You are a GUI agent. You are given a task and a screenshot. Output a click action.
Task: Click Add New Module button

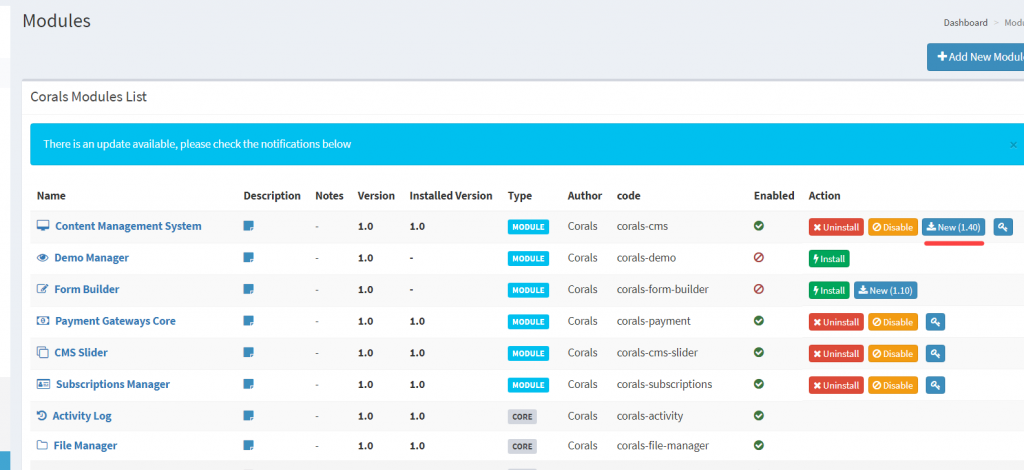(x=976, y=57)
